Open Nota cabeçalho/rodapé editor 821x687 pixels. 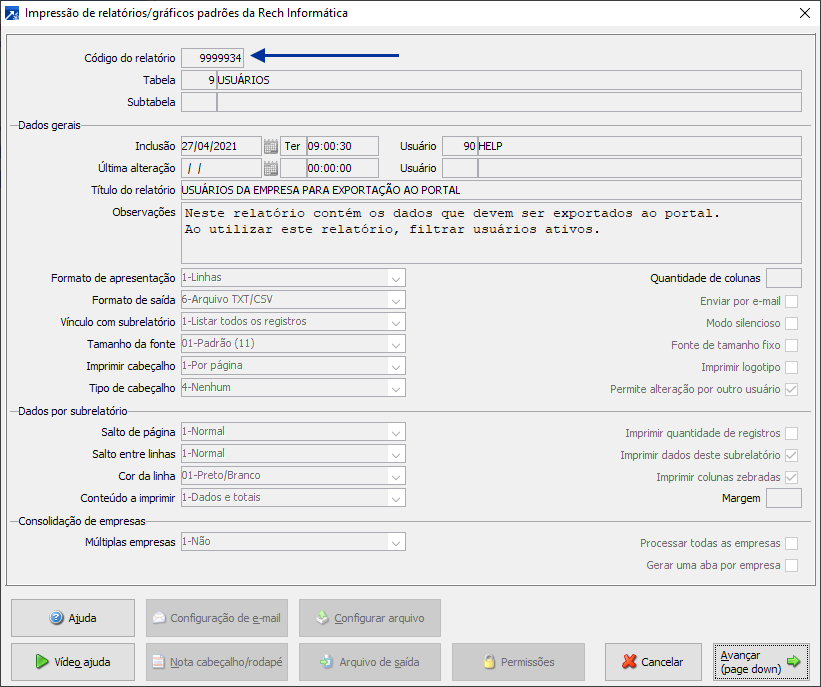pos(216,661)
